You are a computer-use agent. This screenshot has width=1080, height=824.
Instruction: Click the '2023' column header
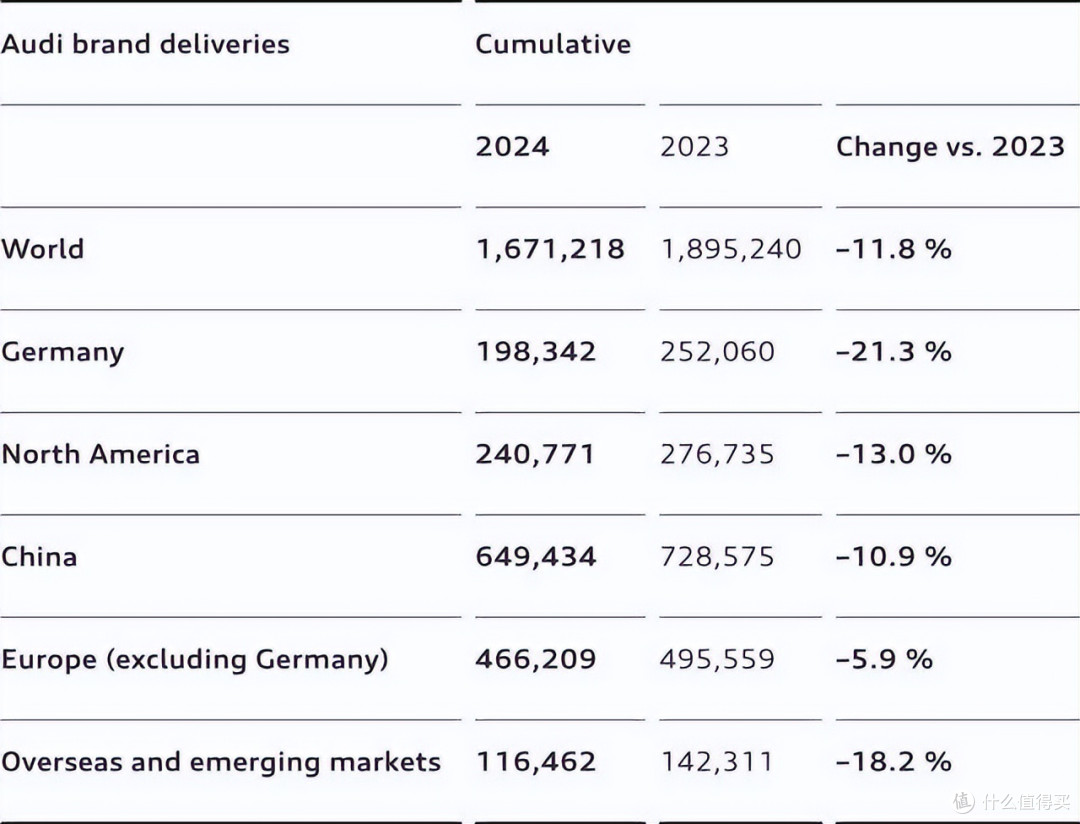pyautogui.click(x=694, y=146)
